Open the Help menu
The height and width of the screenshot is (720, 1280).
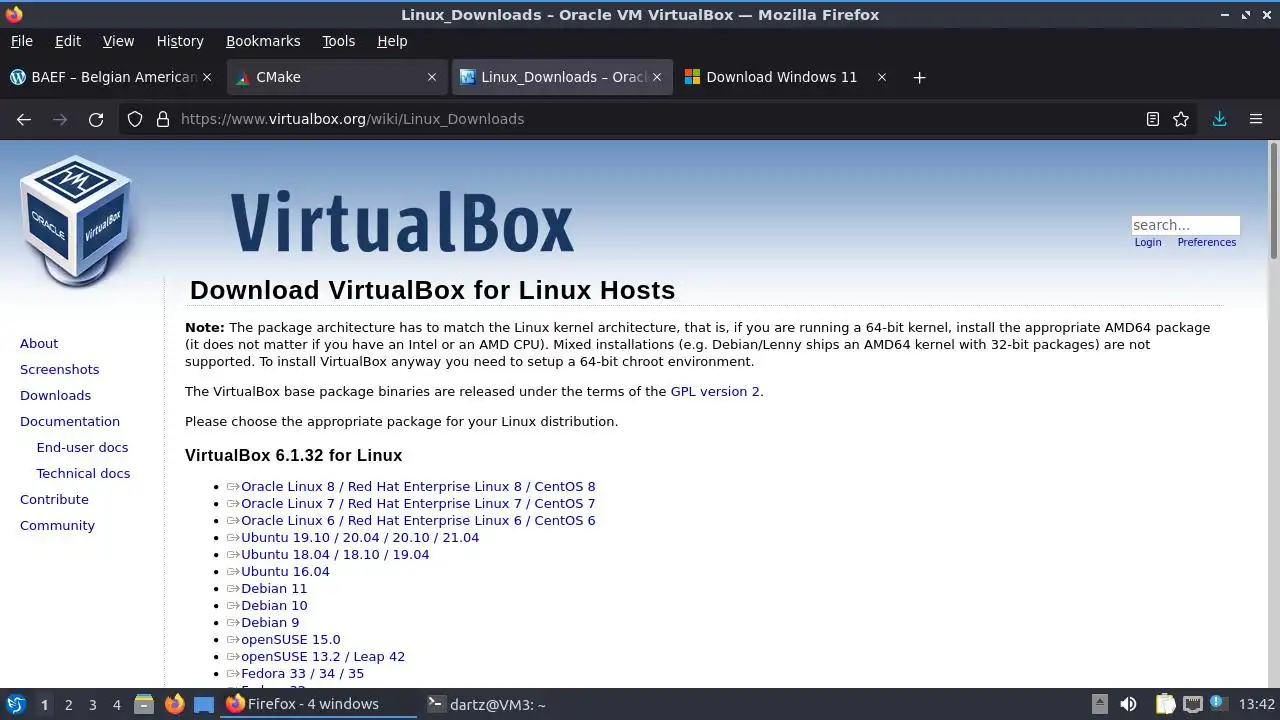point(392,41)
